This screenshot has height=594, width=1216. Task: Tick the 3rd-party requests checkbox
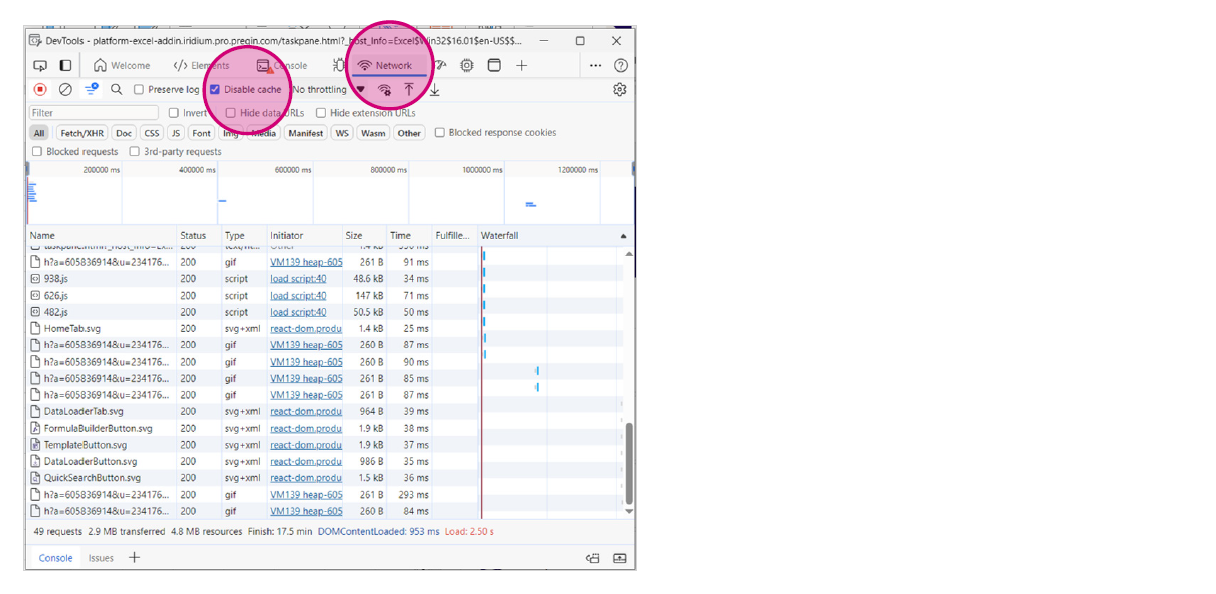click(x=135, y=152)
